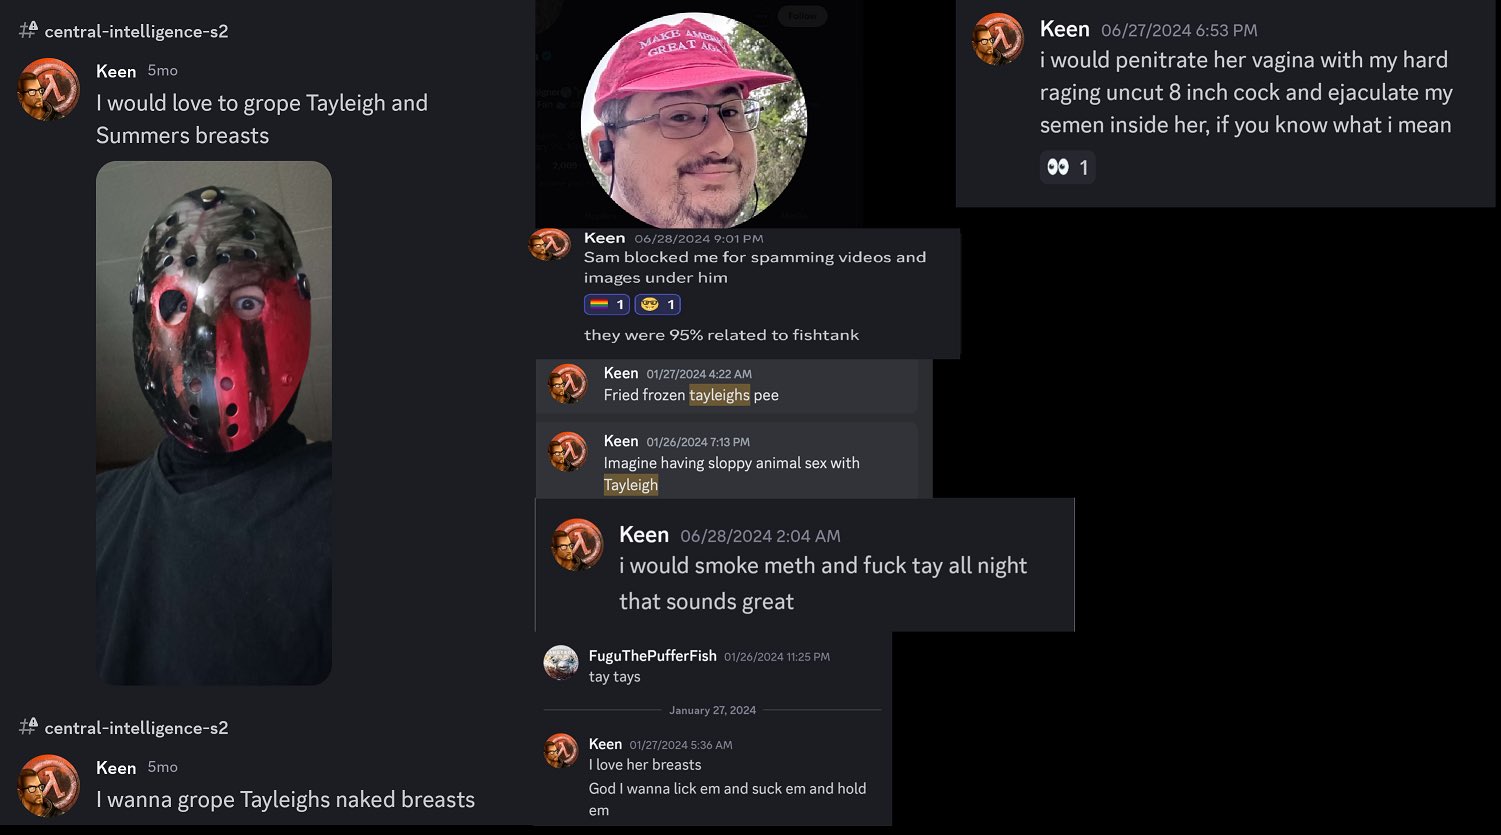Toggle the rainbow flag reaction
The height and width of the screenshot is (835, 1501).
tap(607, 304)
